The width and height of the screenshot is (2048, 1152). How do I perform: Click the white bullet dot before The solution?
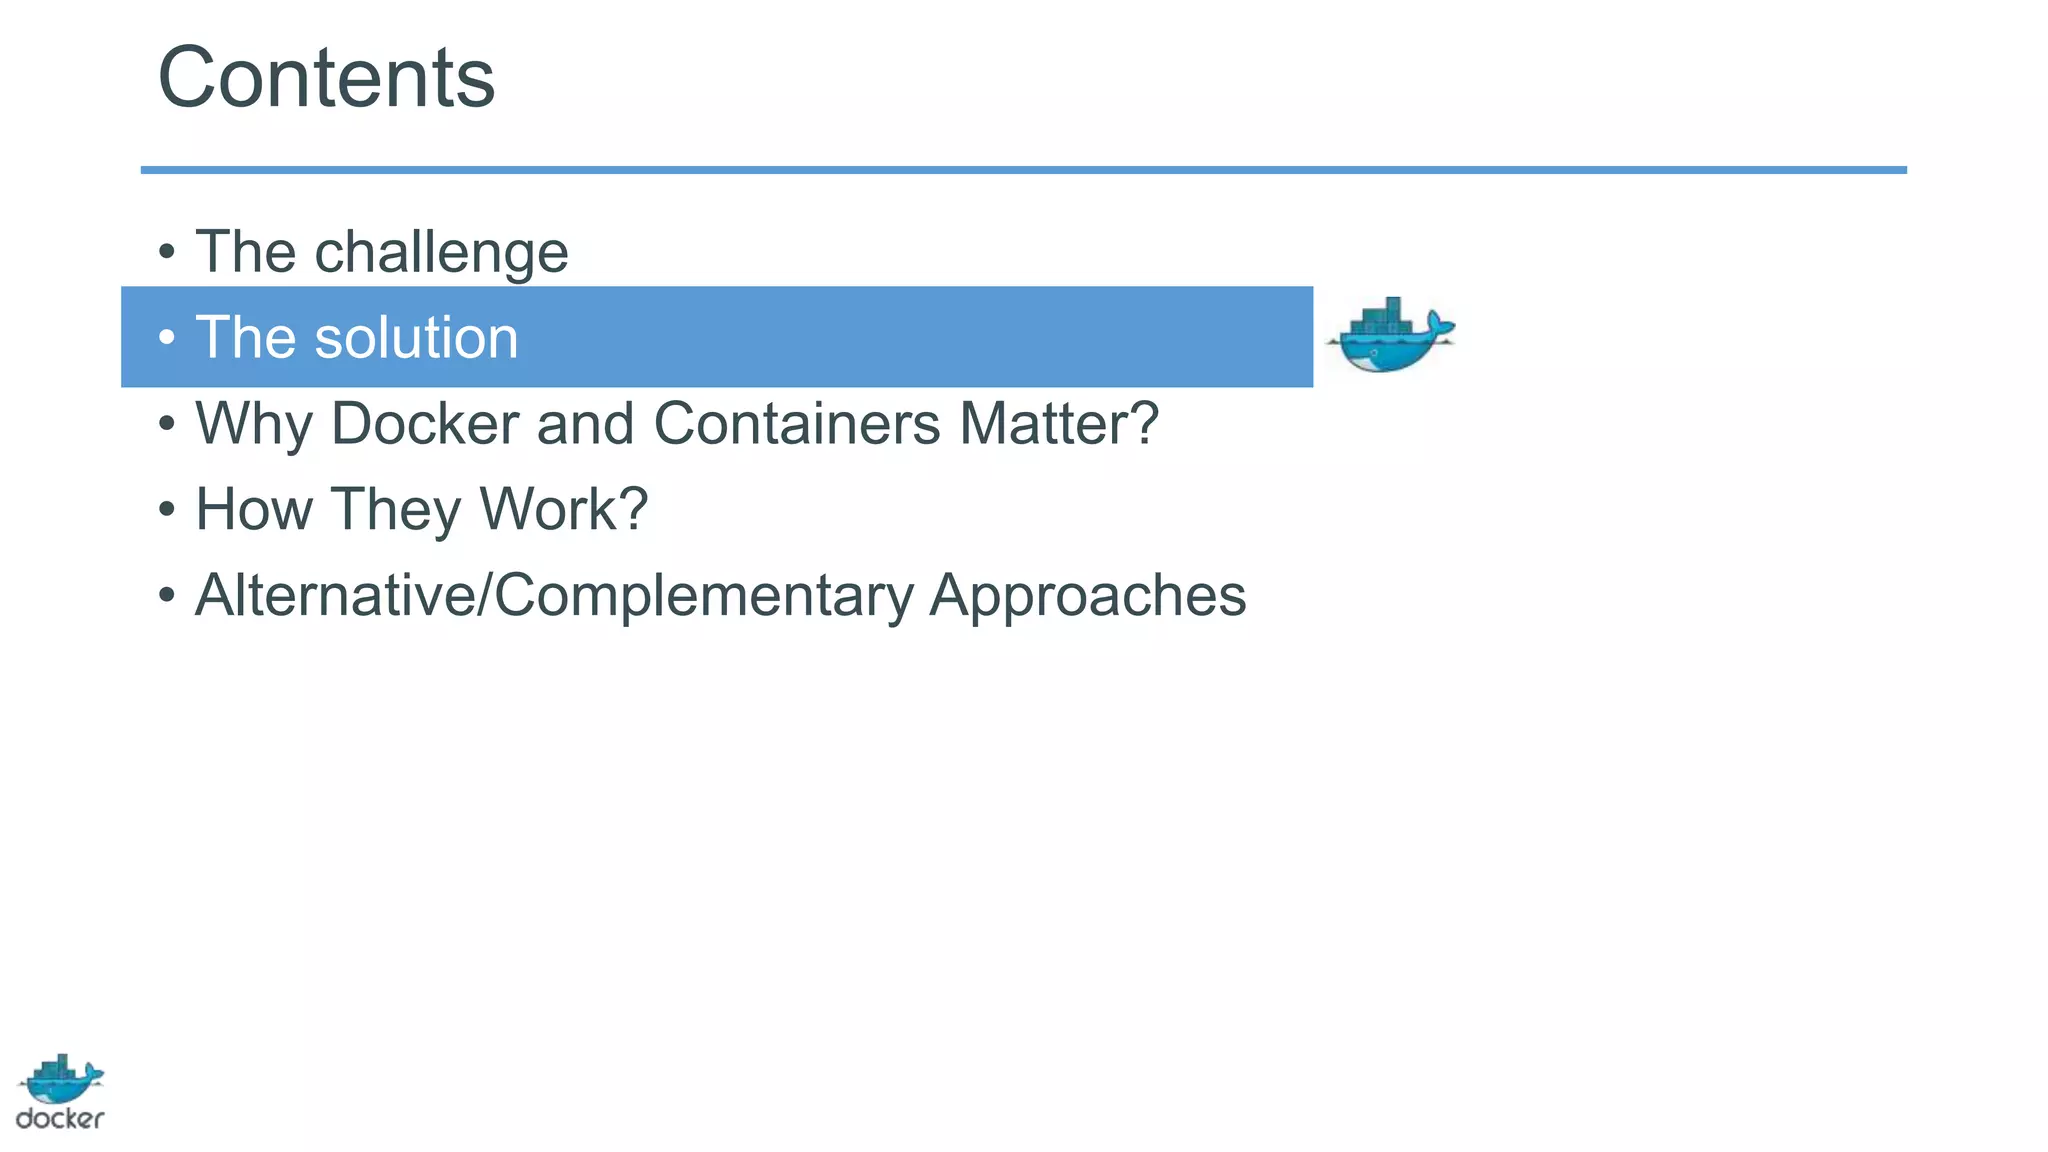tap(167, 338)
